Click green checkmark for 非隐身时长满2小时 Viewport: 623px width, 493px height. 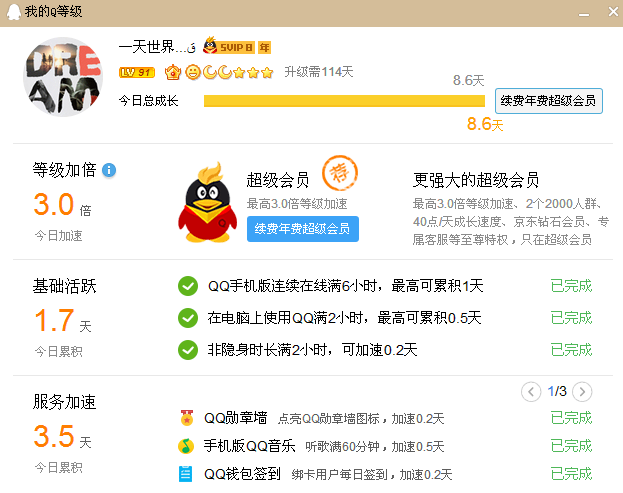188,350
